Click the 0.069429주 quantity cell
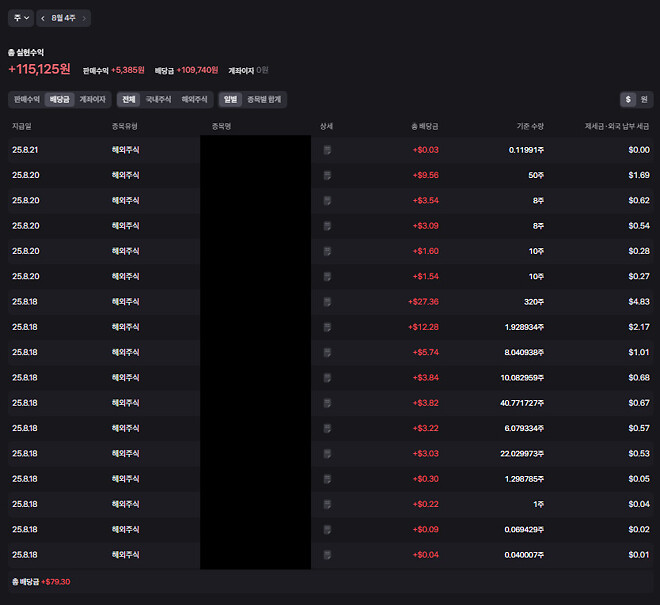The height and width of the screenshot is (605, 660). [524, 529]
